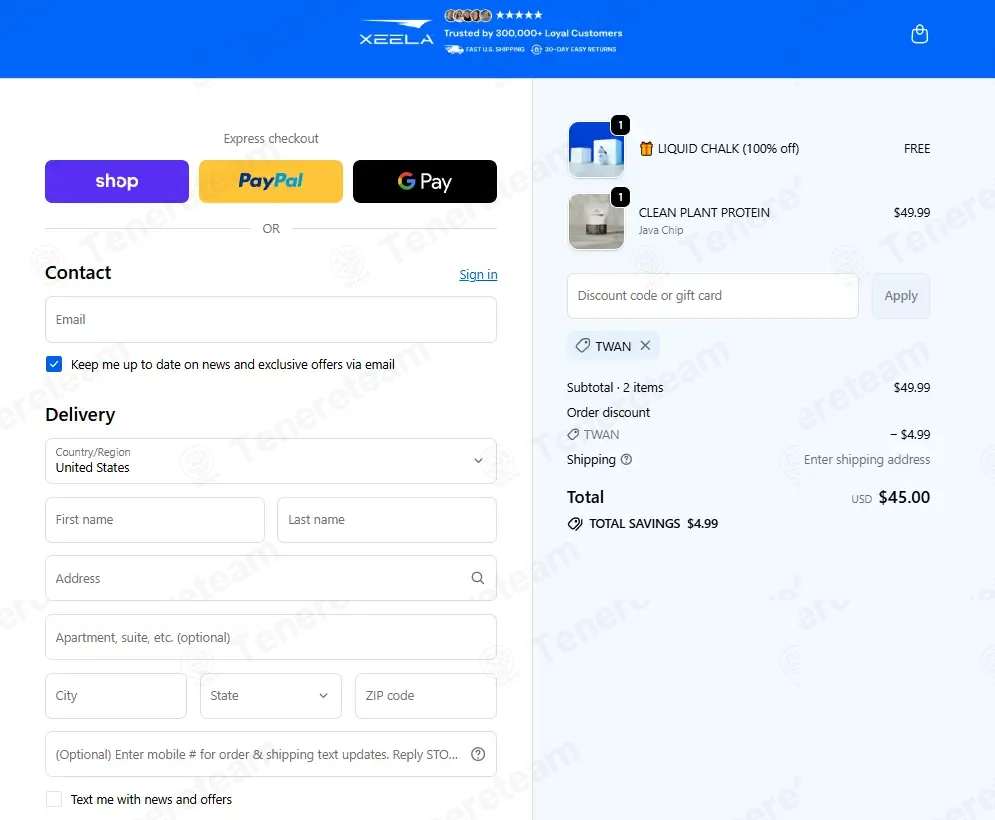Click the gift icon beside LIQUID CHALK
The width and height of the screenshot is (995, 820).
point(645,149)
